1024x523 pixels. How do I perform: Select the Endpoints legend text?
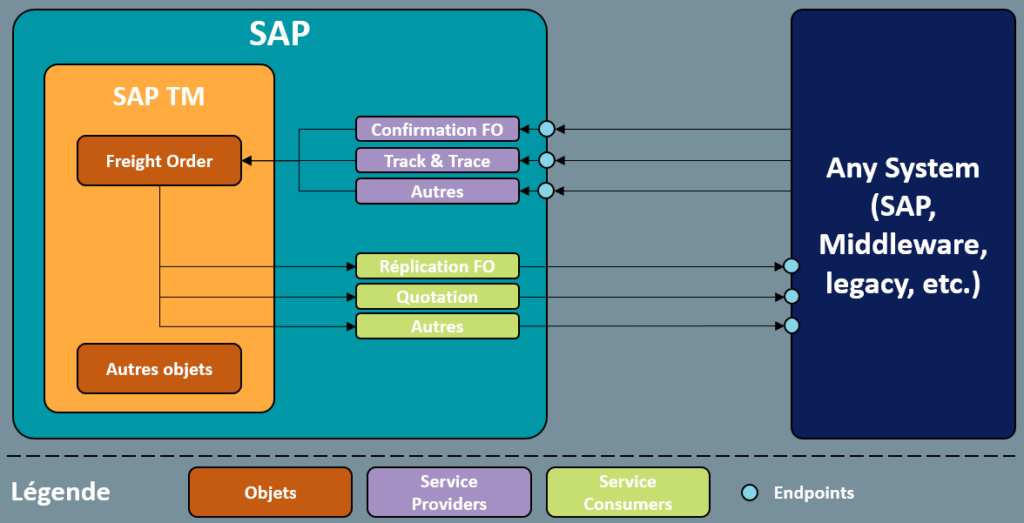coord(814,493)
